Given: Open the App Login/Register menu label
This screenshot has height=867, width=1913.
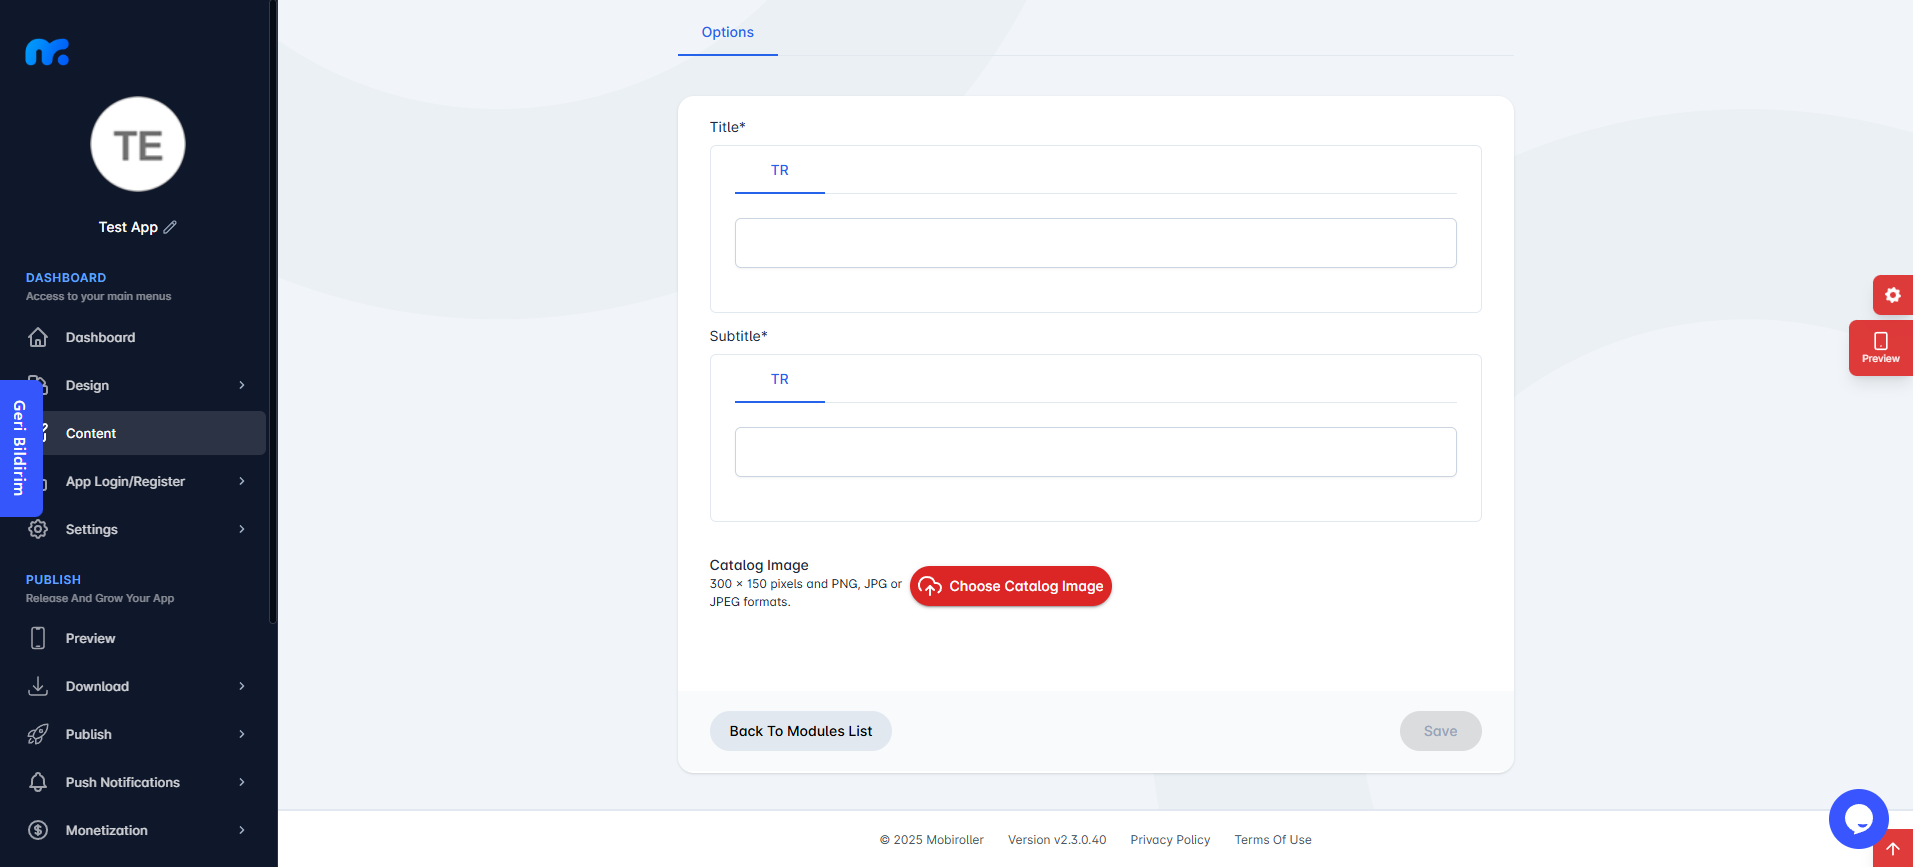Looking at the screenshot, I should [125, 481].
